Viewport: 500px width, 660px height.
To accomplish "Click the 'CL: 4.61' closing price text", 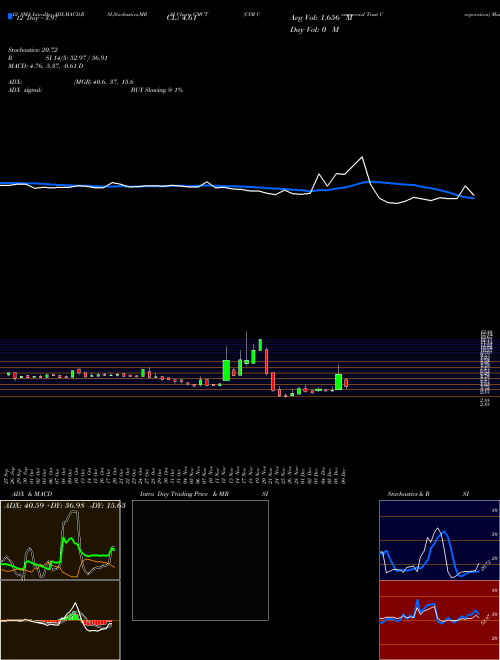I will pyautogui.click(x=182, y=19).
